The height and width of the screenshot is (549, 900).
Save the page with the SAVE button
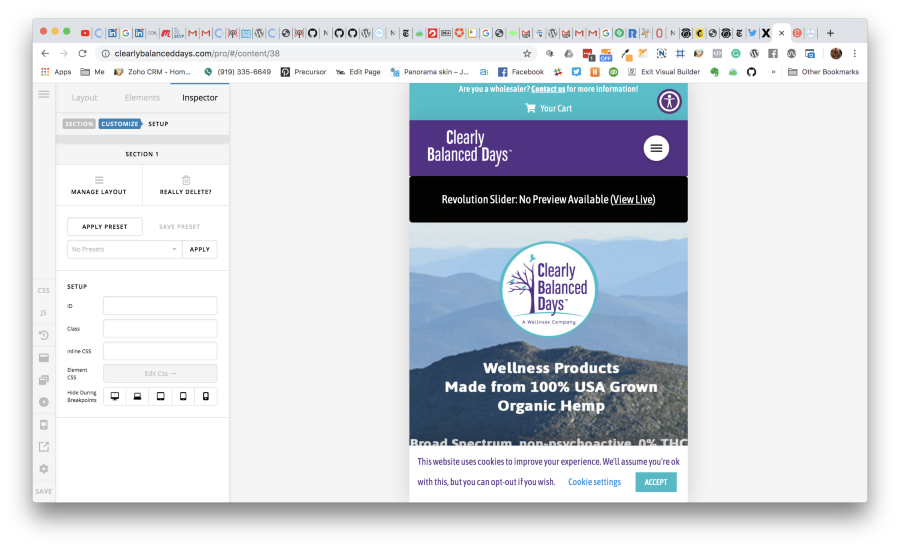44,492
